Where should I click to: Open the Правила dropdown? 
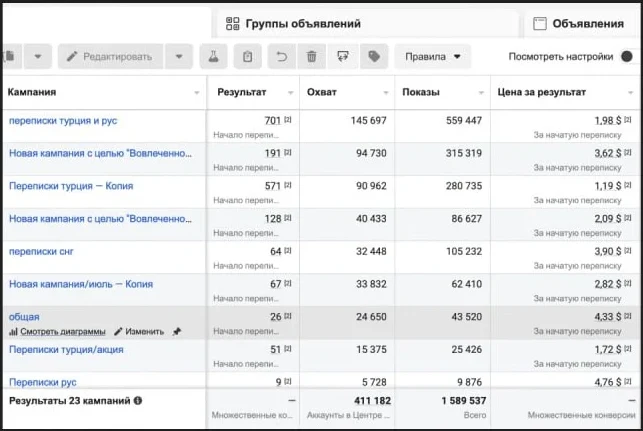pyautogui.click(x=433, y=56)
